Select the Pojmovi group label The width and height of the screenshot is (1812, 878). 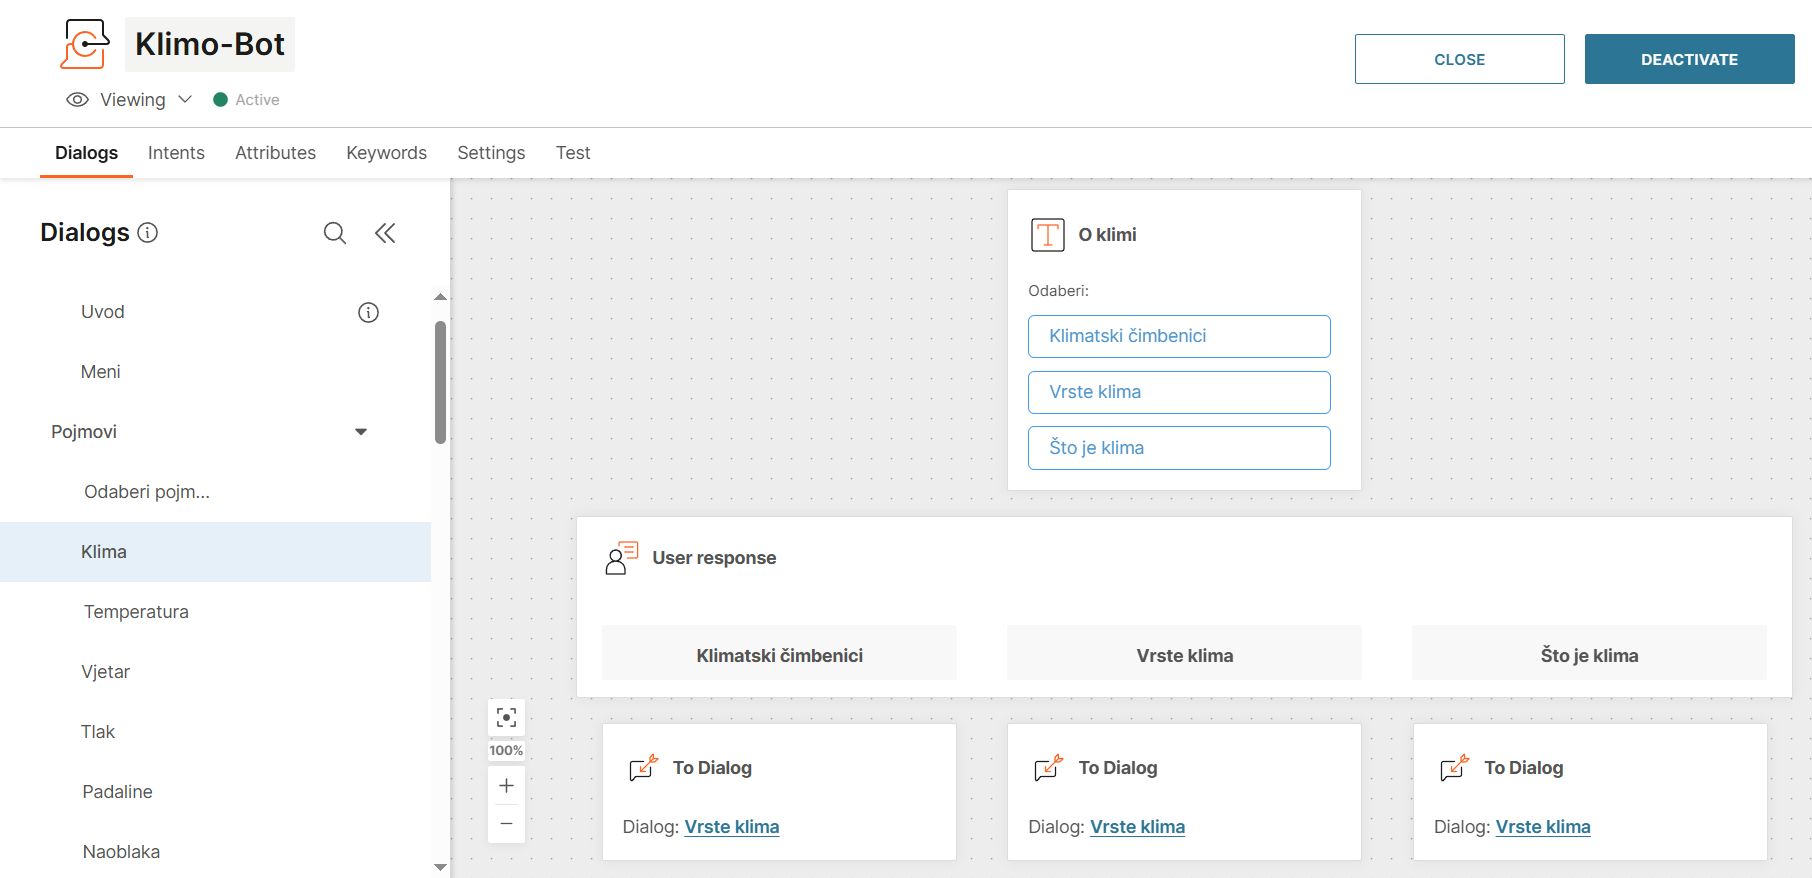[x=84, y=432]
